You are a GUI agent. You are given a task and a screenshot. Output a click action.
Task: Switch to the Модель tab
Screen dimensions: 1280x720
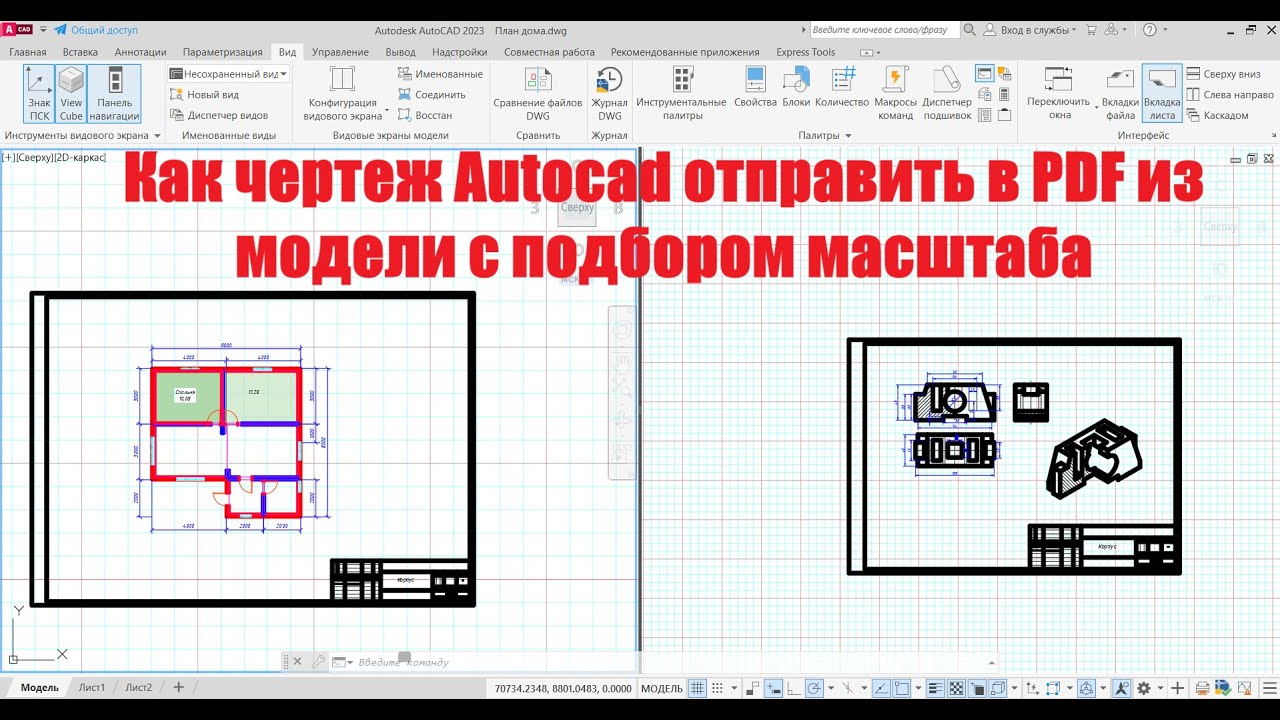(x=40, y=687)
